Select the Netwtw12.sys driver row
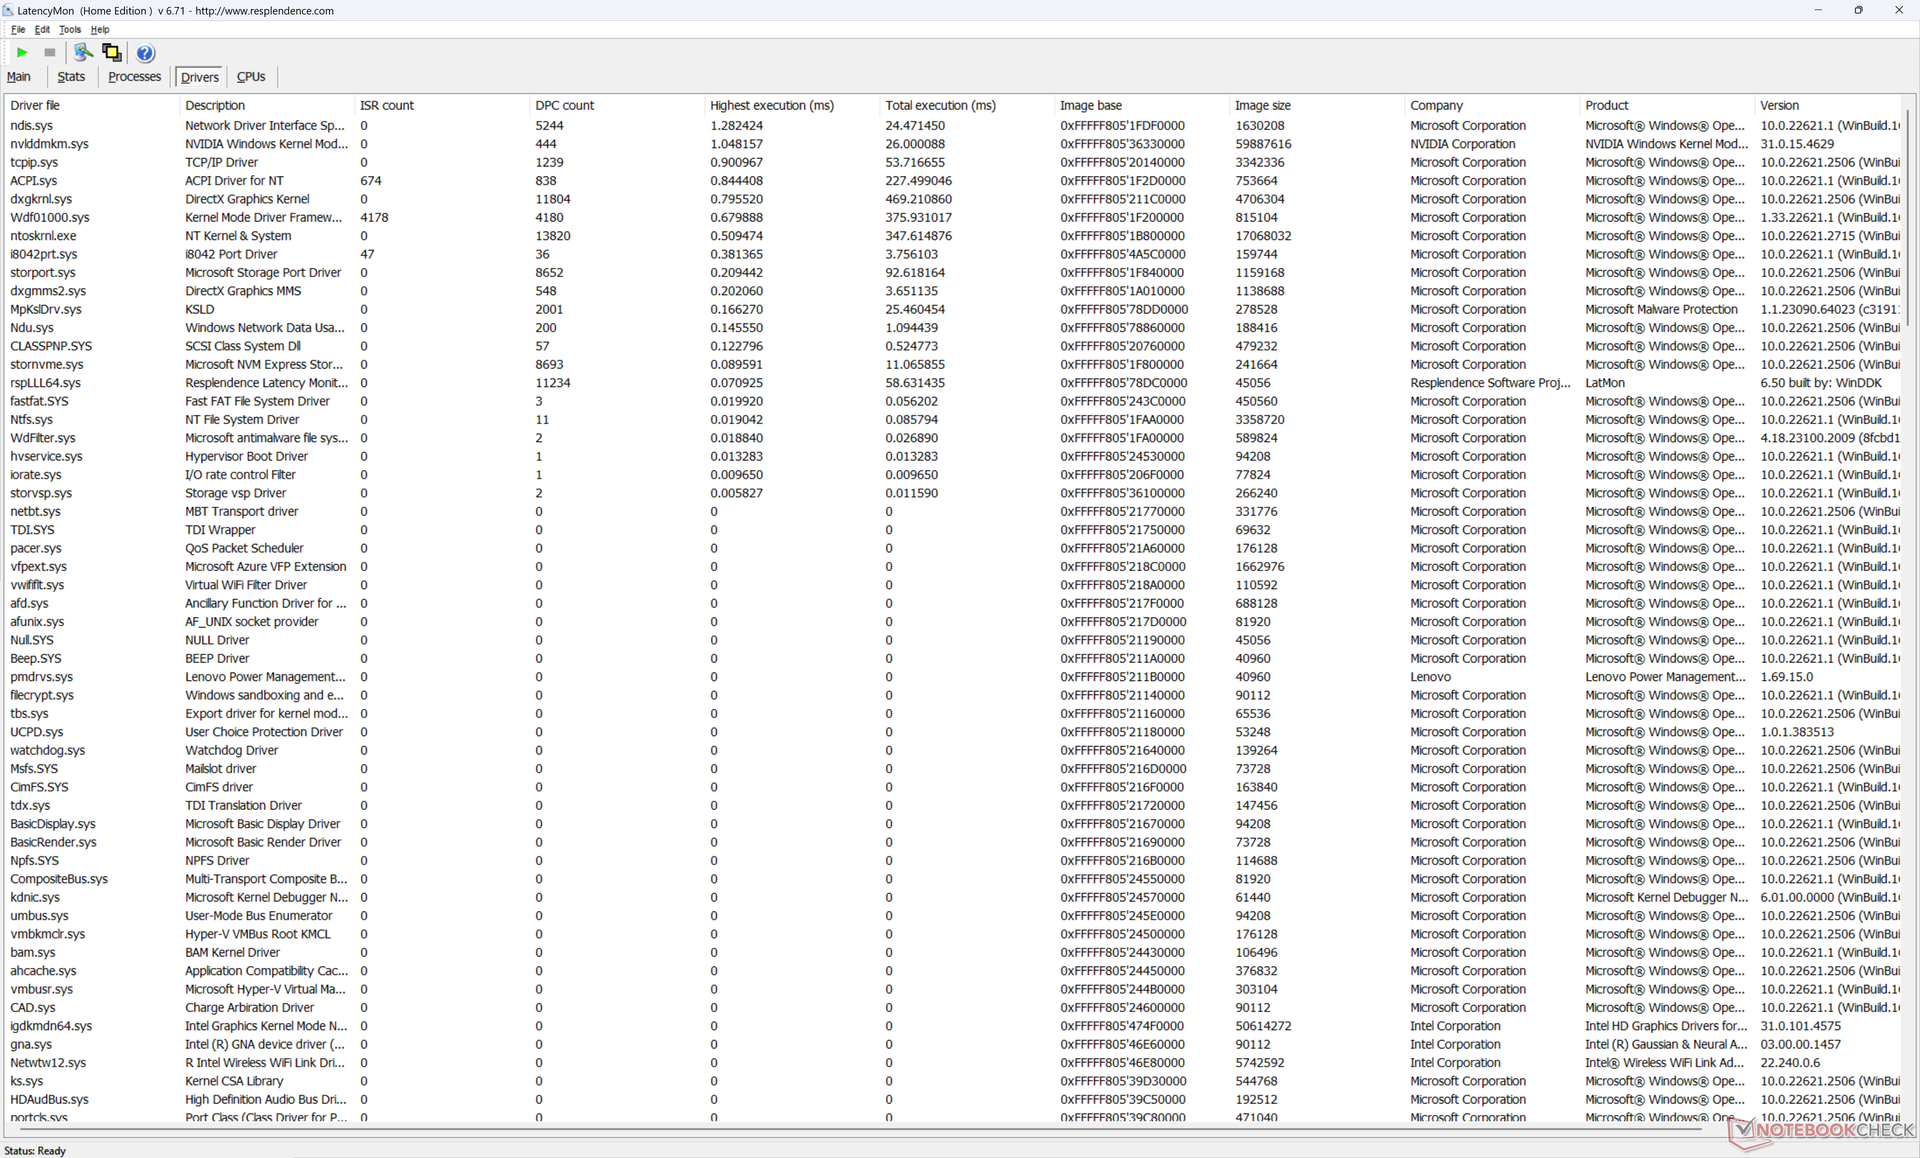This screenshot has width=1920, height=1158. 954,1063
